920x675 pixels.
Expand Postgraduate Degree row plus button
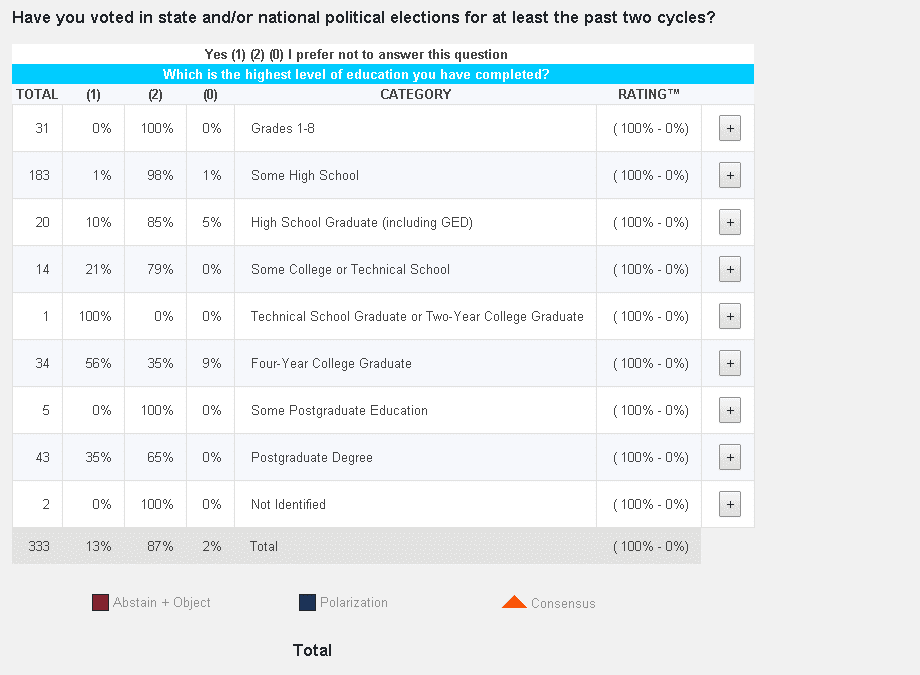pos(729,457)
